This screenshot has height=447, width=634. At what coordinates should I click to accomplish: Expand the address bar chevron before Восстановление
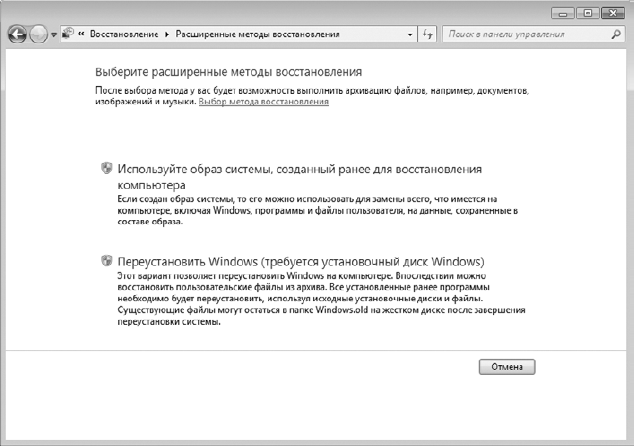coord(81,34)
